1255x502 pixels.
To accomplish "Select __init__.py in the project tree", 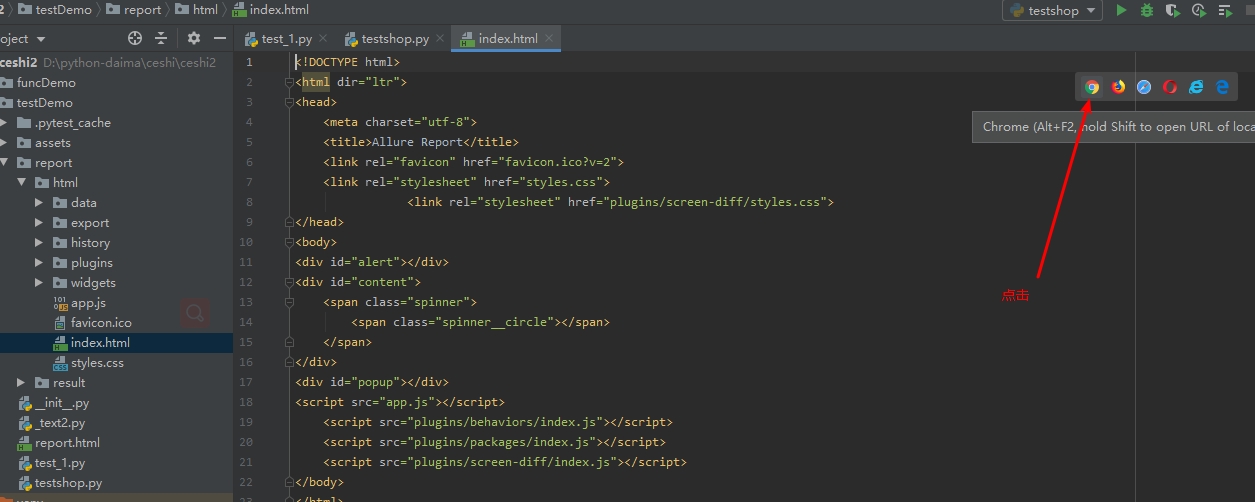I will pyautogui.click(x=62, y=402).
